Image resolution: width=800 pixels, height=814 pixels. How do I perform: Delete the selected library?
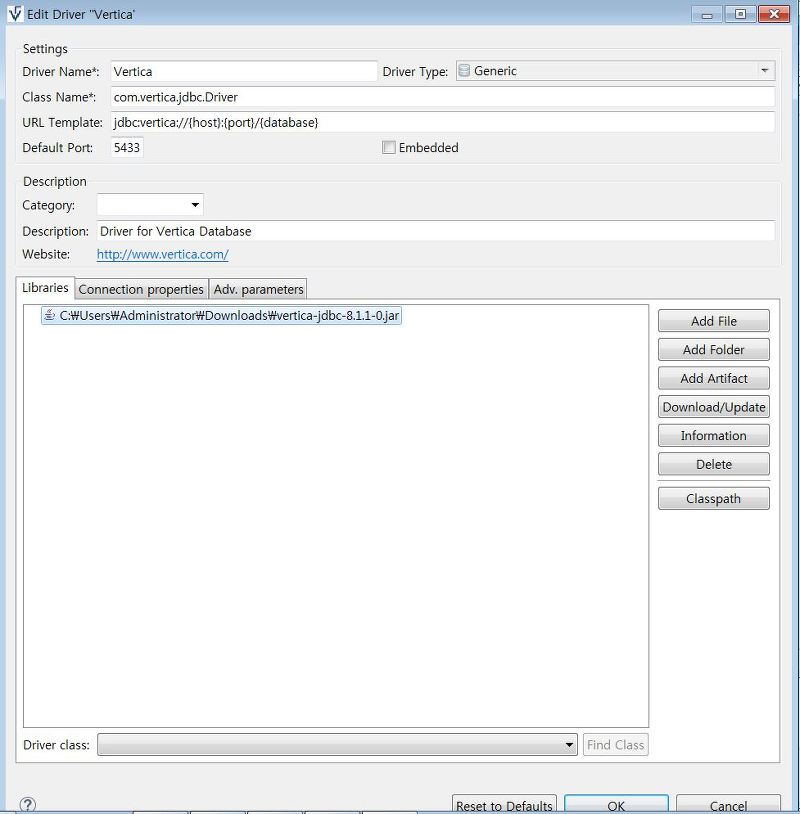[714, 464]
